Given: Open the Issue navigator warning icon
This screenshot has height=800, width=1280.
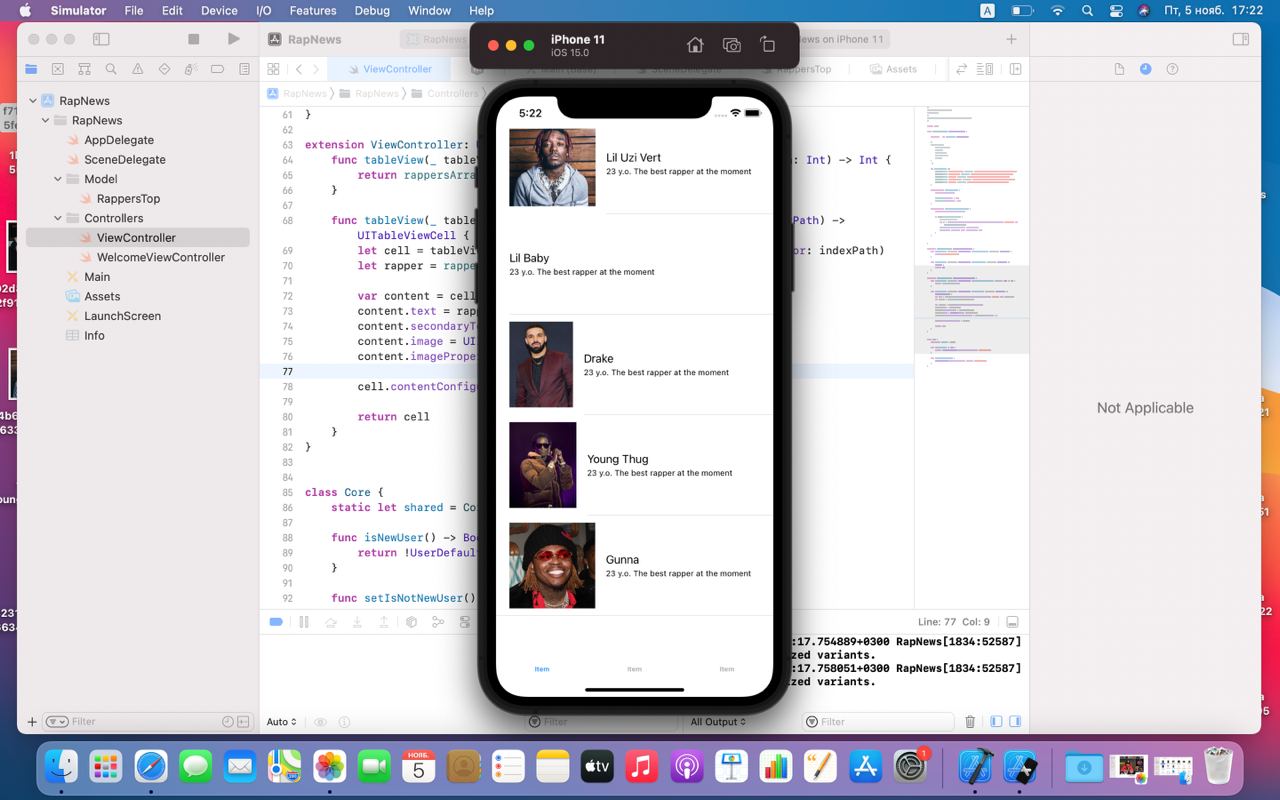Looking at the screenshot, I should pos(138,69).
